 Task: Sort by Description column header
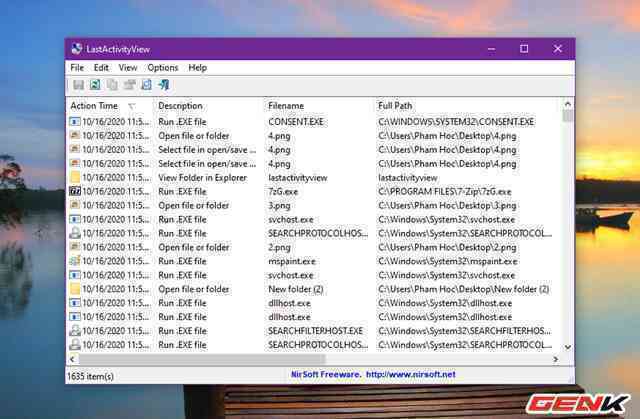click(208, 106)
